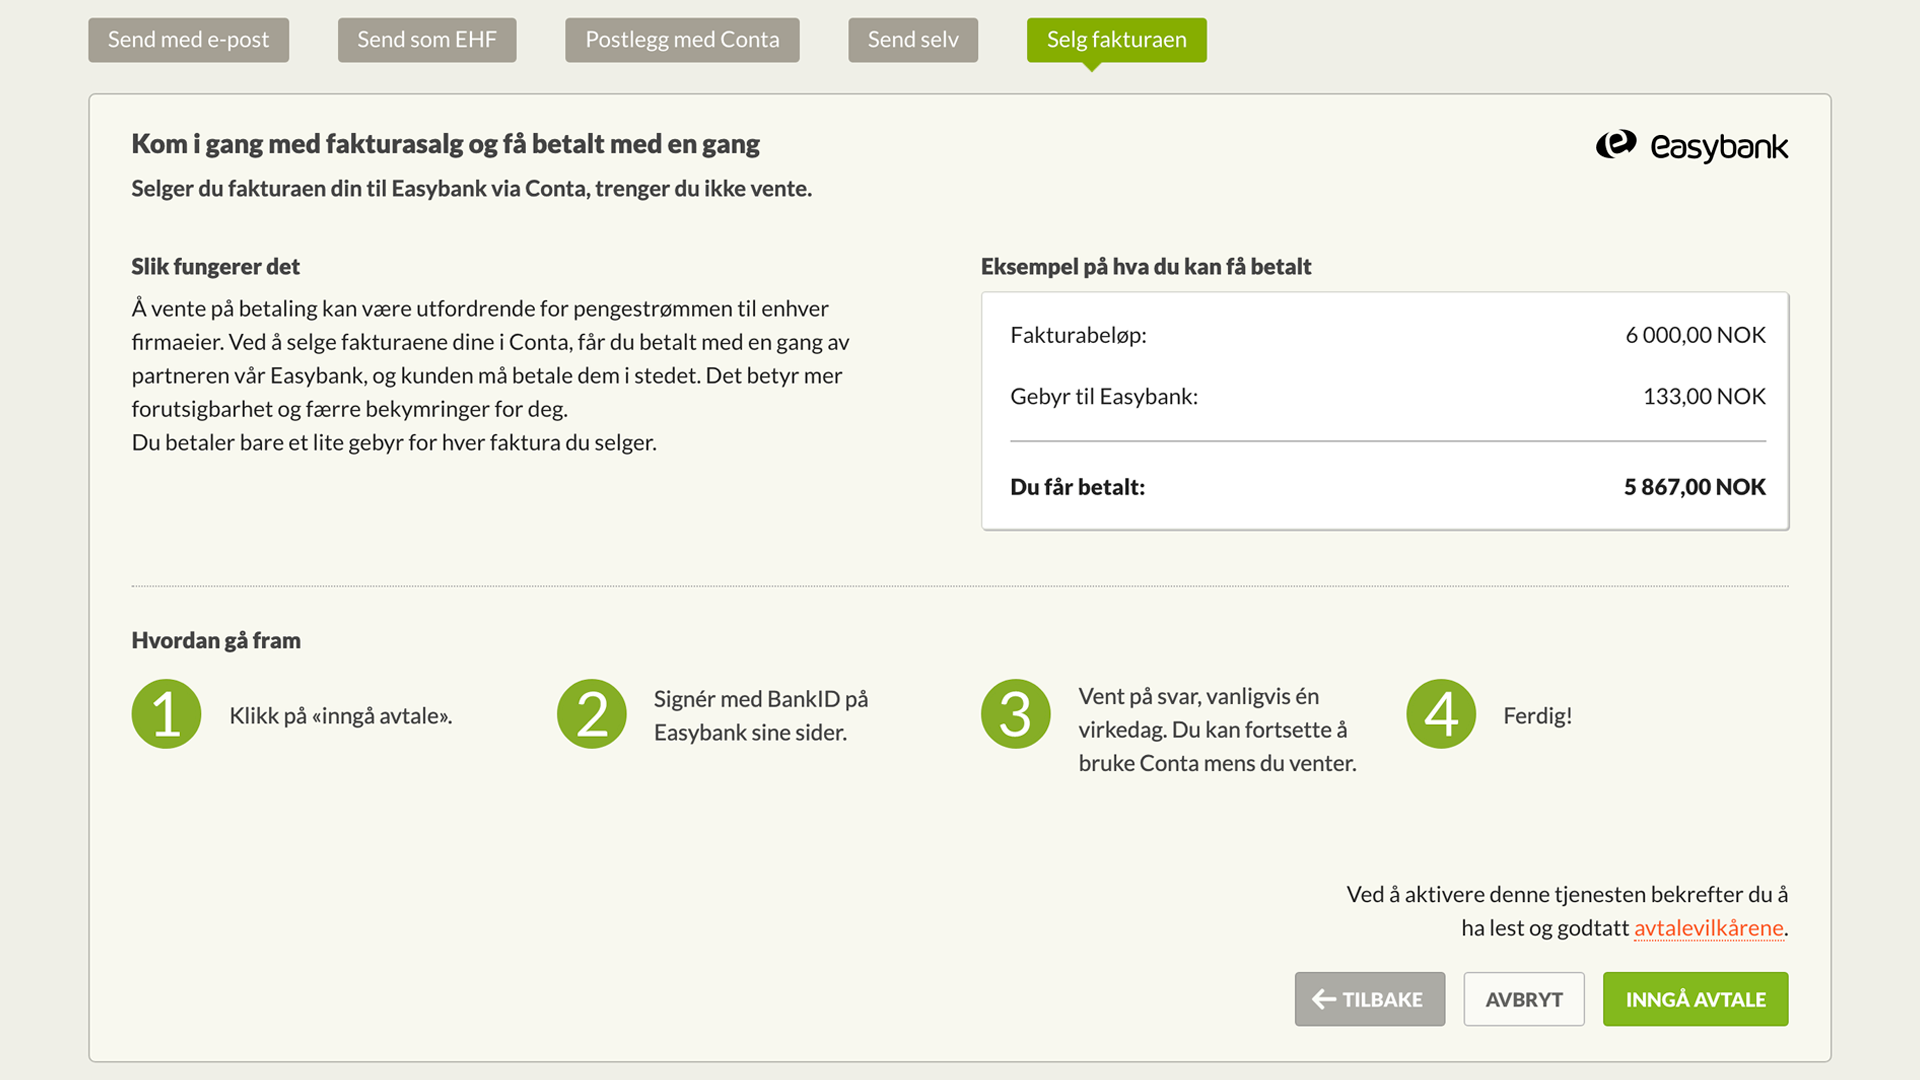This screenshot has height=1080, width=1920.
Task: Switch to the Send med e-post tab
Action: (x=188, y=40)
